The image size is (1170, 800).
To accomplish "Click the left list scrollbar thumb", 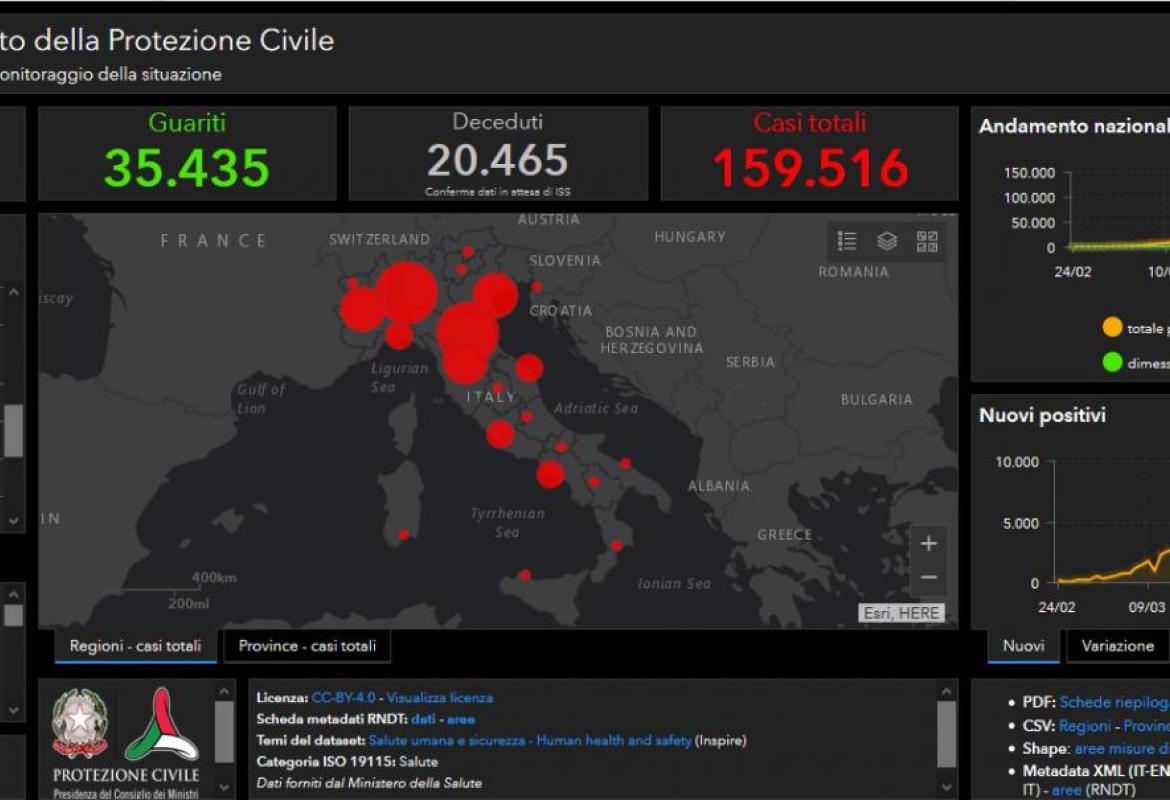I will [x=14, y=430].
